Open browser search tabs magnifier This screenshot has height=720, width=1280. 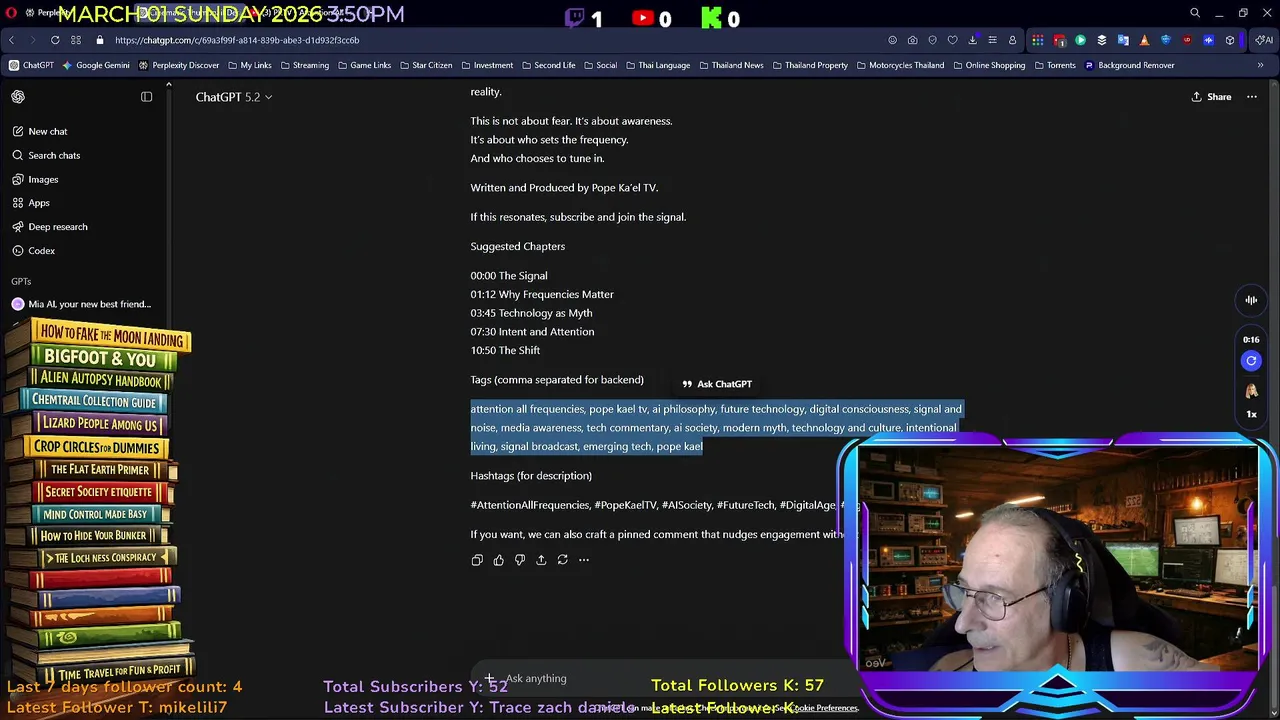point(1195,13)
